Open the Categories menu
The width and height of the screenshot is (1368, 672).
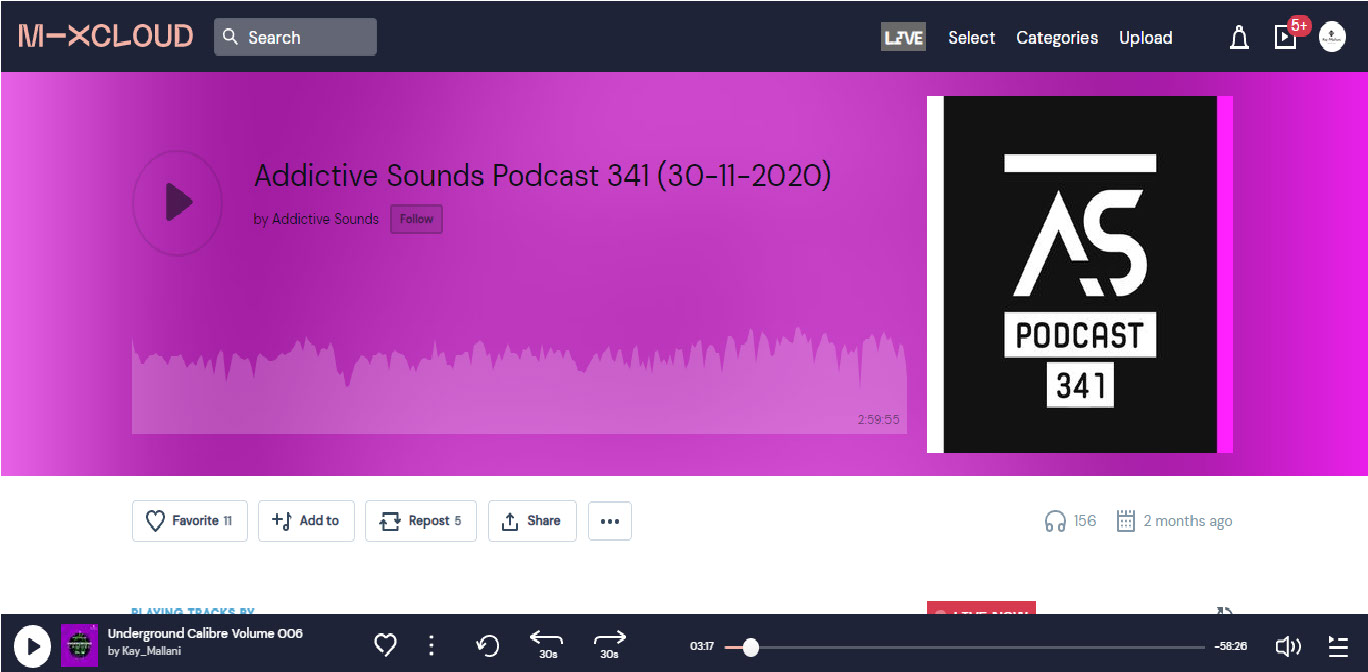coord(1057,38)
